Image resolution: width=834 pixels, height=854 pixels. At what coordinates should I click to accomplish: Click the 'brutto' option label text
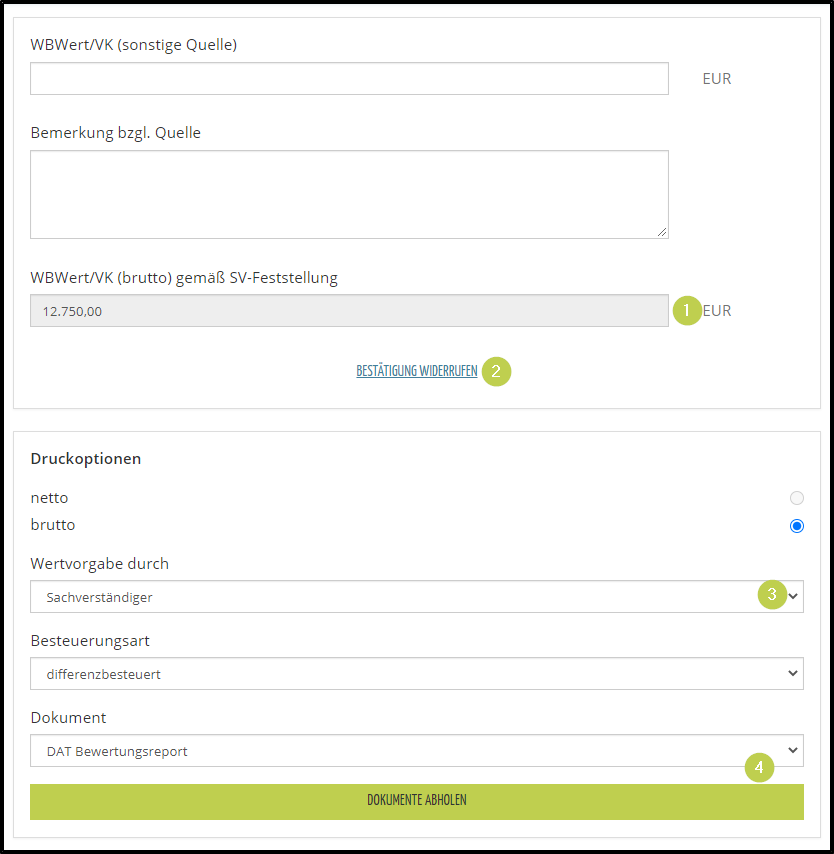(x=53, y=525)
